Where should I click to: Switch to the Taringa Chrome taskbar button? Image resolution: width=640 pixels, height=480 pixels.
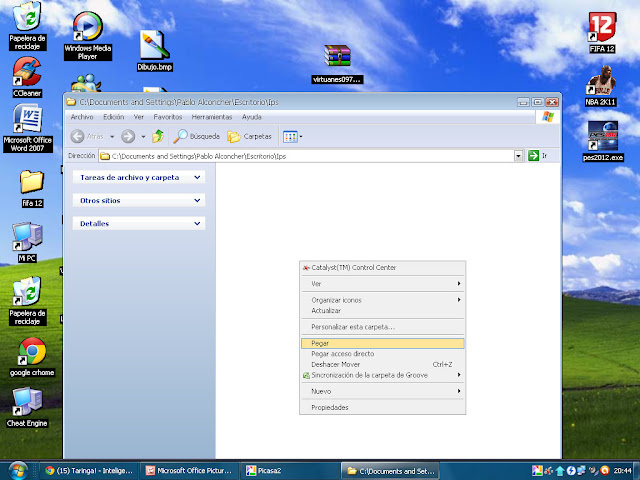point(89,471)
